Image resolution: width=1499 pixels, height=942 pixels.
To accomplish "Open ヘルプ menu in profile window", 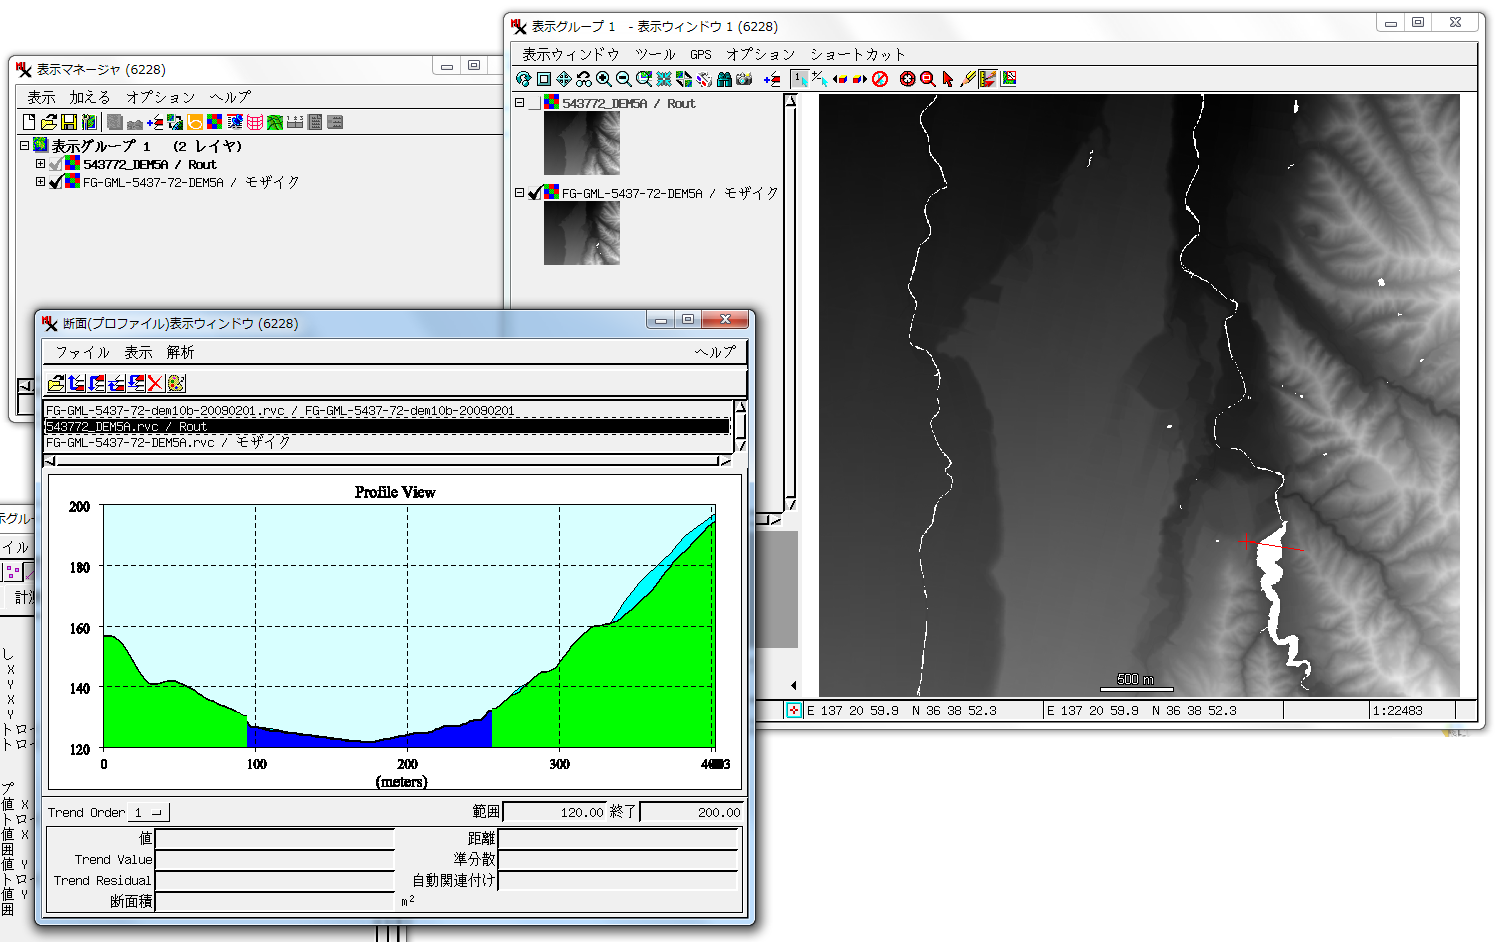I will click(x=715, y=352).
